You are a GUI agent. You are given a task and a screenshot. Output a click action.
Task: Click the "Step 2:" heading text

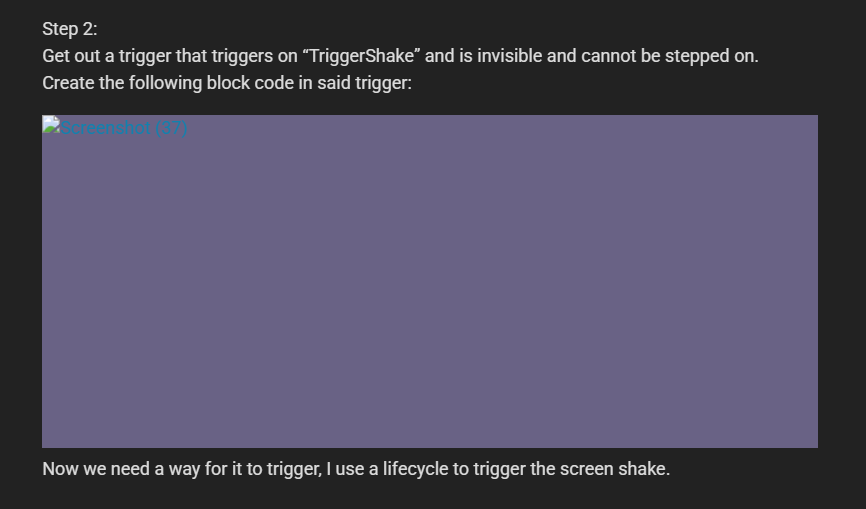click(x=70, y=29)
